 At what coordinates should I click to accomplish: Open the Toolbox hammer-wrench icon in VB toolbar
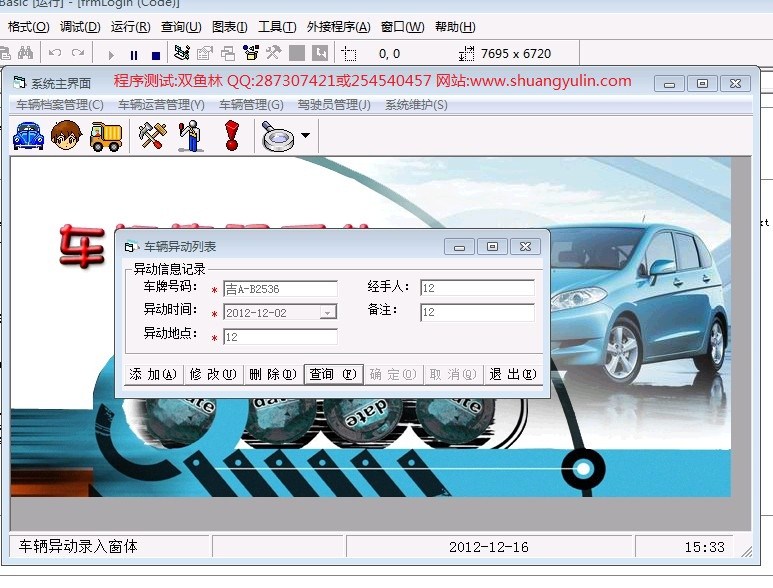273,53
